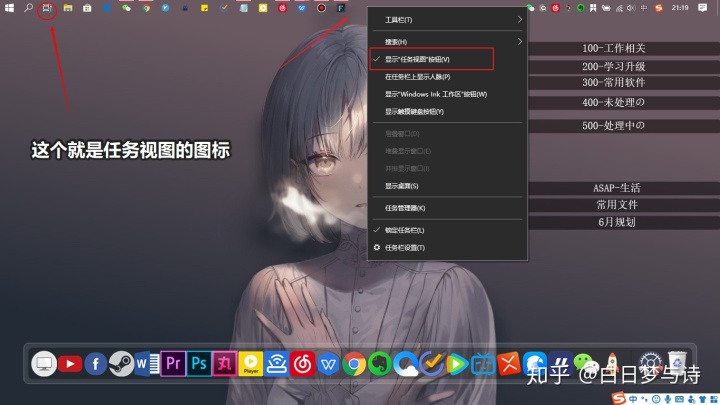The width and height of the screenshot is (720, 405).
Task: Expand 工具栏 submenu arrow
Action: [x=520, y=20]
